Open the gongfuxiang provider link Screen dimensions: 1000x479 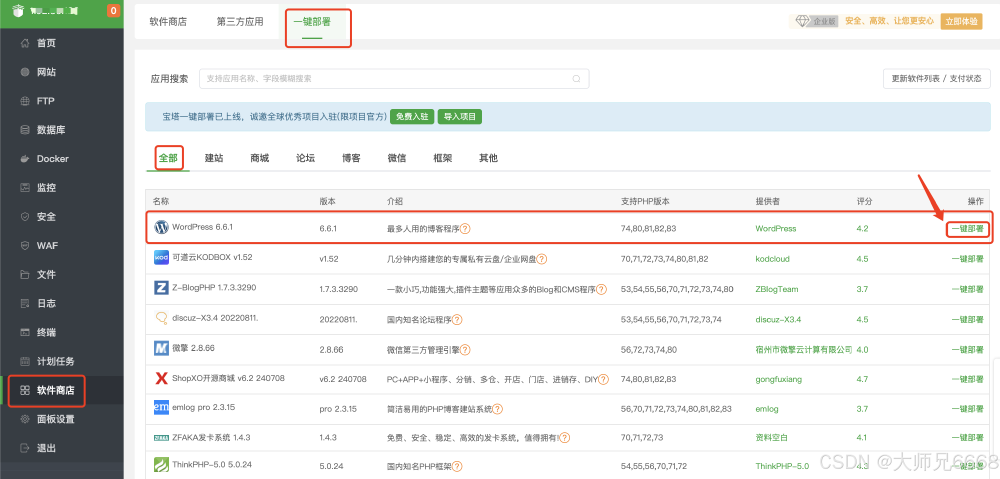779,379
